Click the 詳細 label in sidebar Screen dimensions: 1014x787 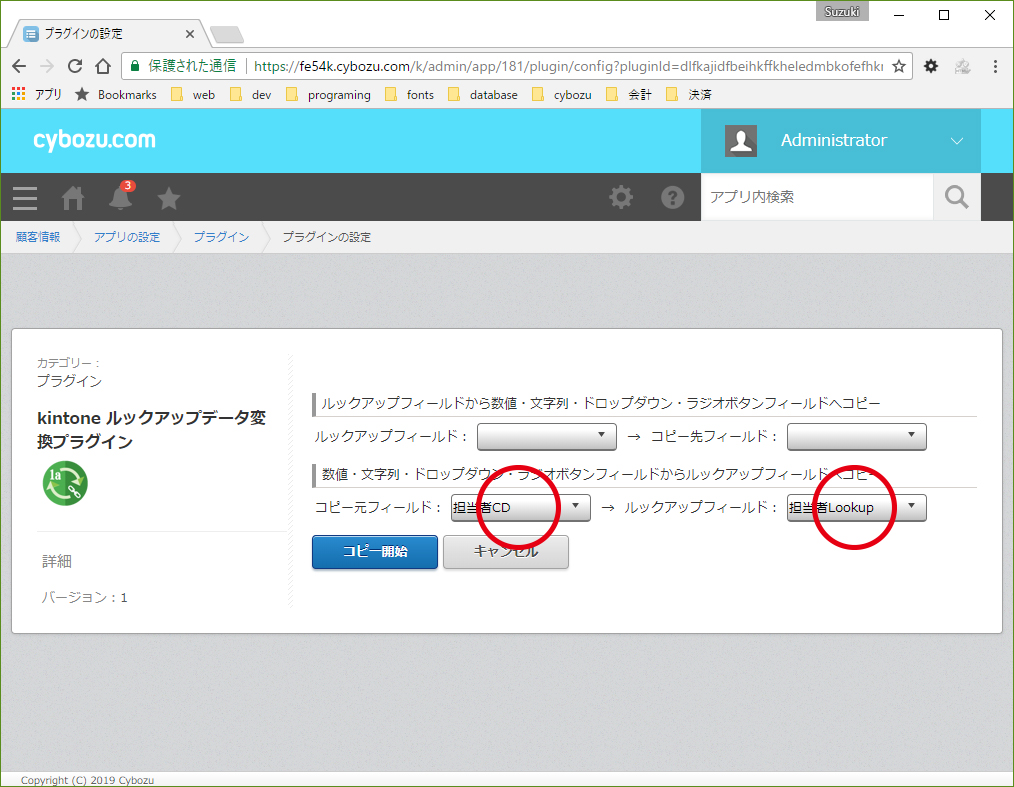(x=57, y=561)
